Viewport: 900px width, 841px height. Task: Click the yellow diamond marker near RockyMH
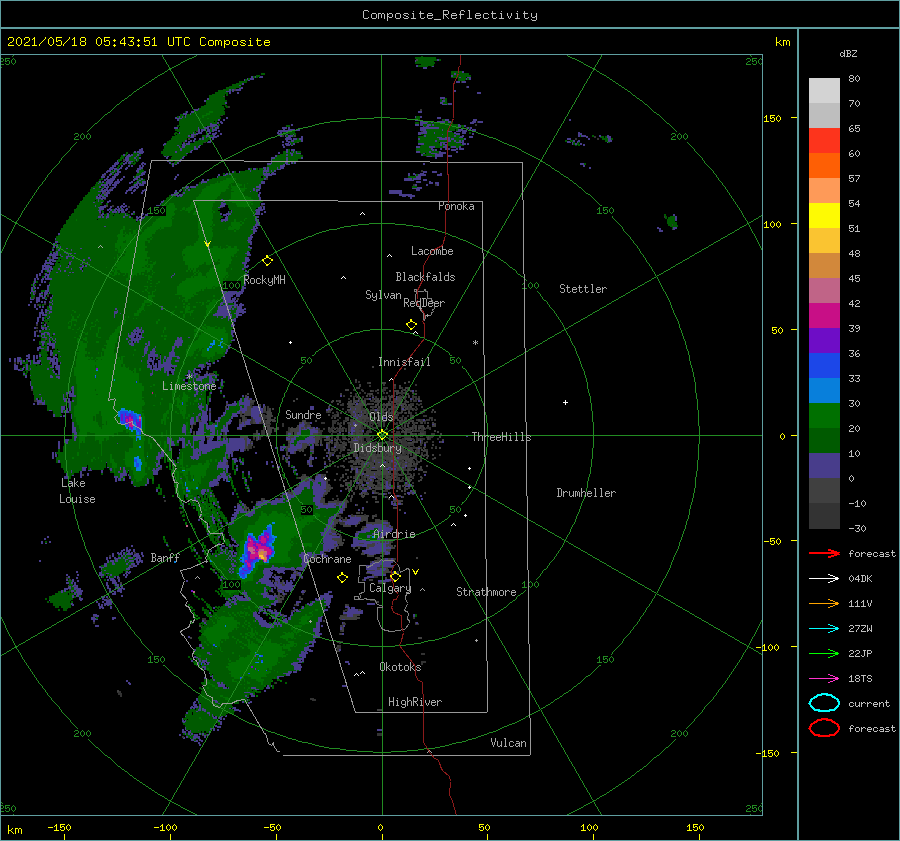click(x=267, y=261)
